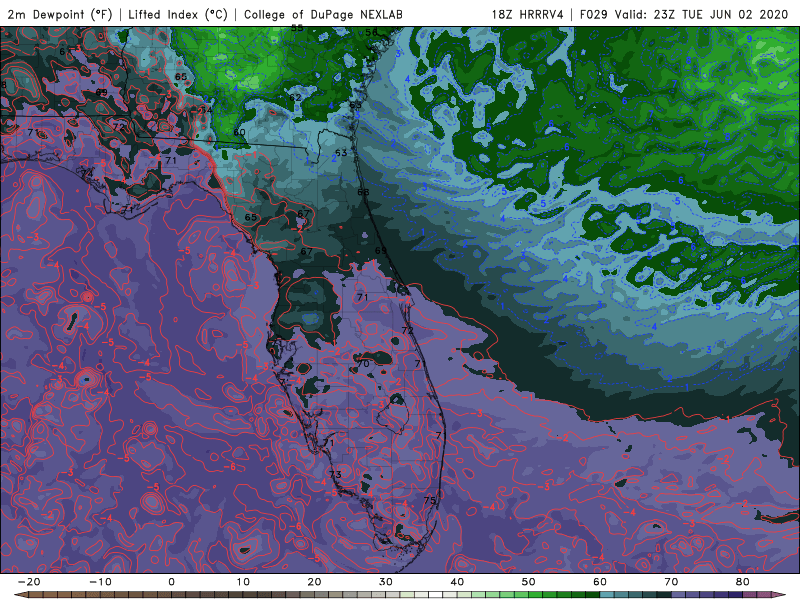800x600 pixels.
Task: Click the blue 9 lifted index contour label
Action: [749, 39]
